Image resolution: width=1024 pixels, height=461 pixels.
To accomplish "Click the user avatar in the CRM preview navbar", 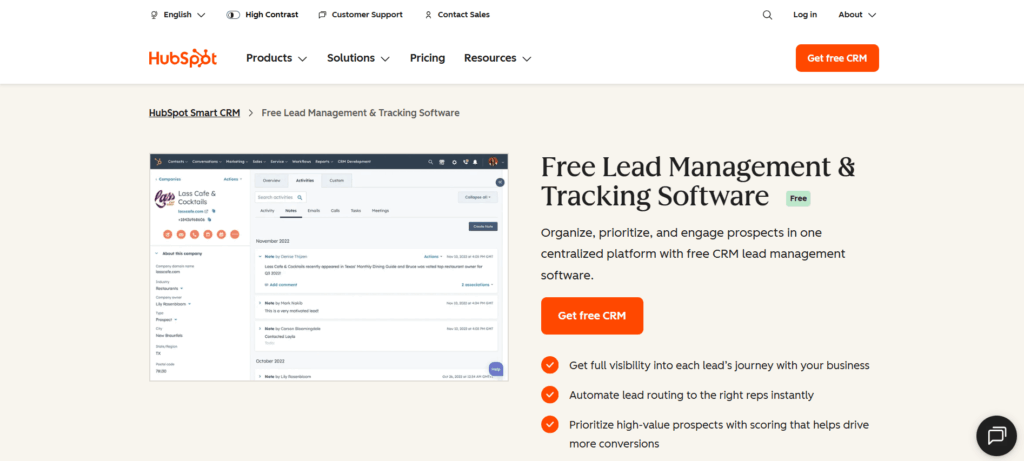I will [493, 162].
